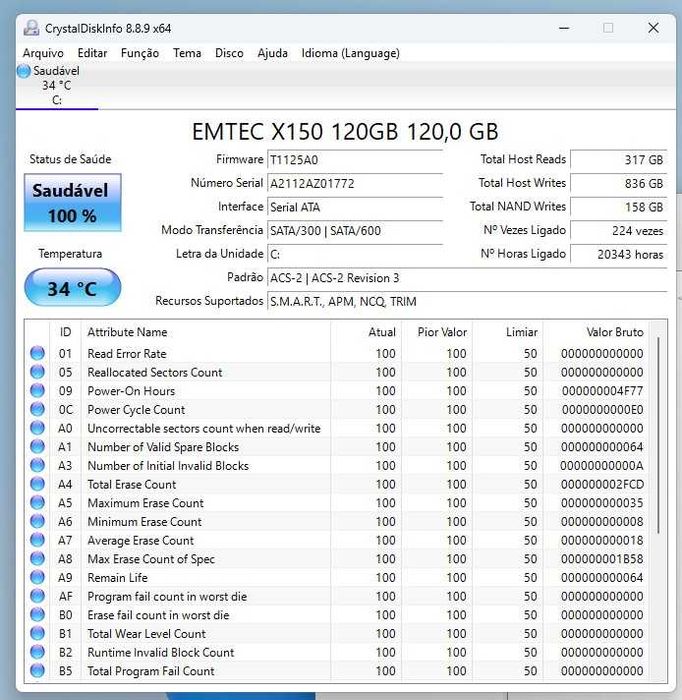Click the Atual column header
The width and height of the screenshot is (682, 700).
366,332
